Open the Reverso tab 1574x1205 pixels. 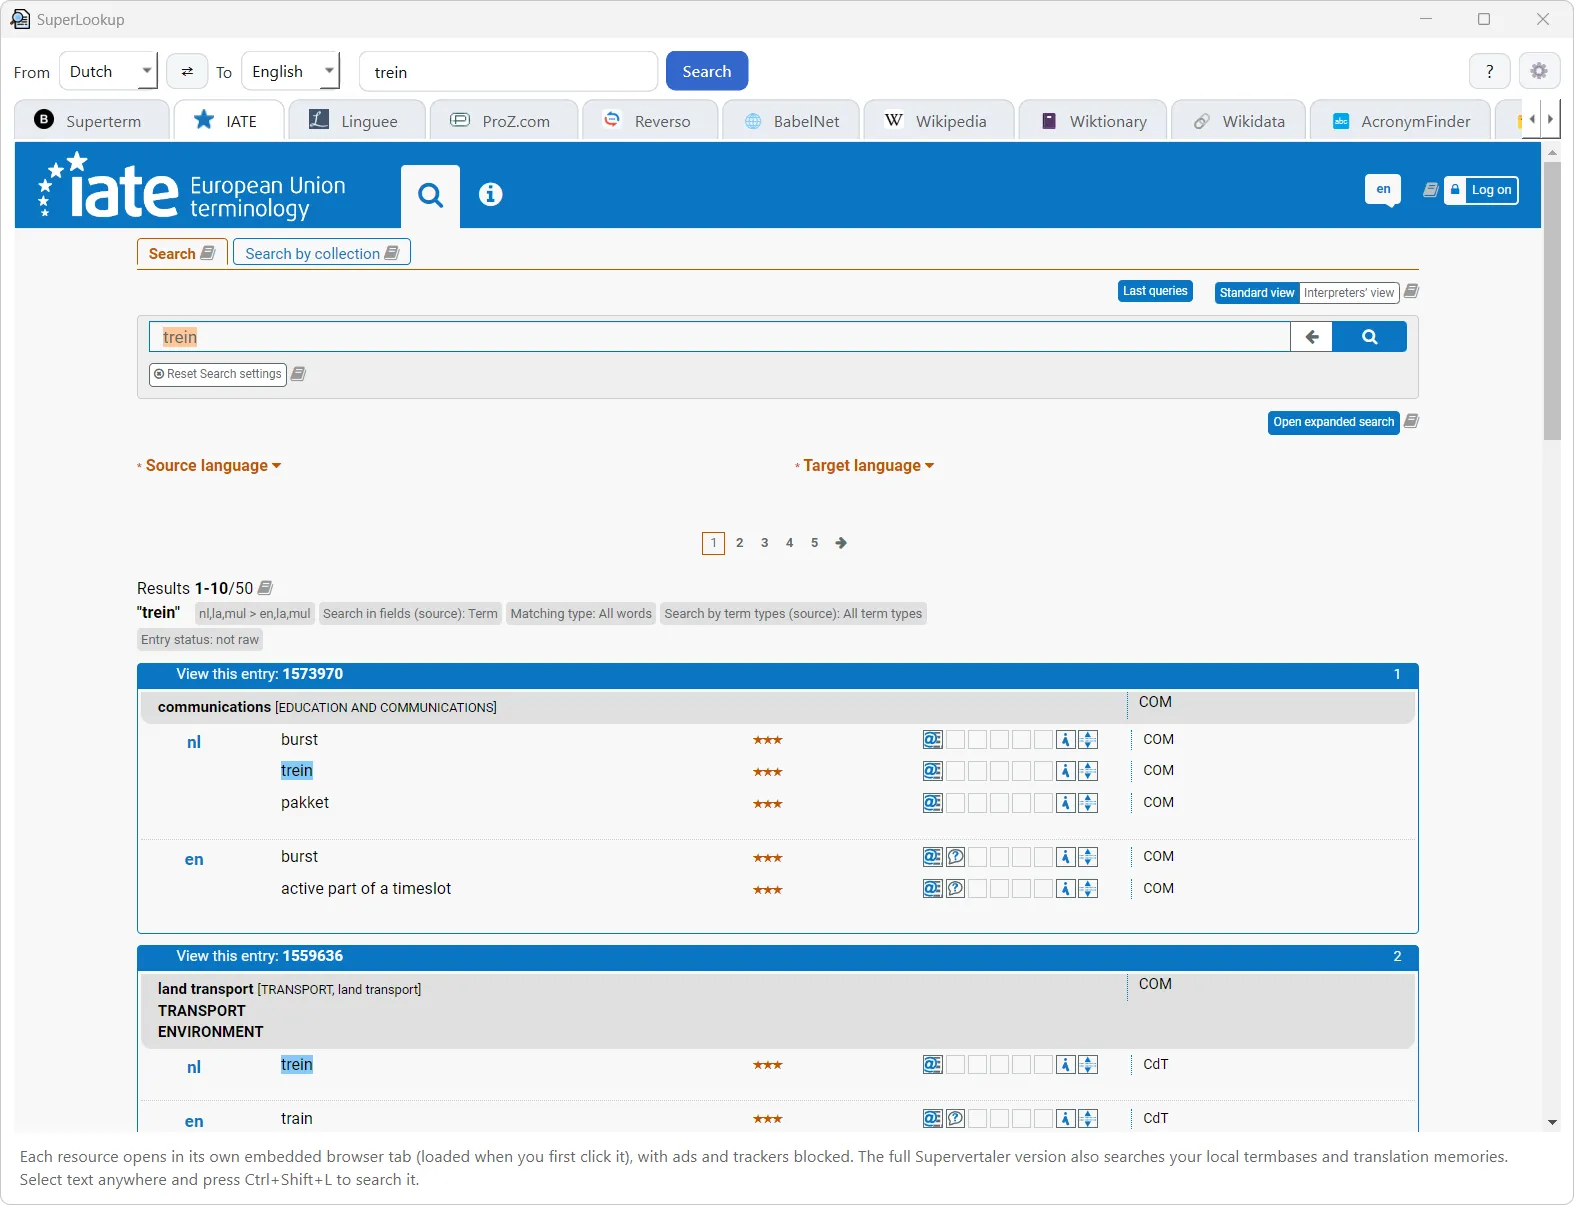[x=649, y=121]
